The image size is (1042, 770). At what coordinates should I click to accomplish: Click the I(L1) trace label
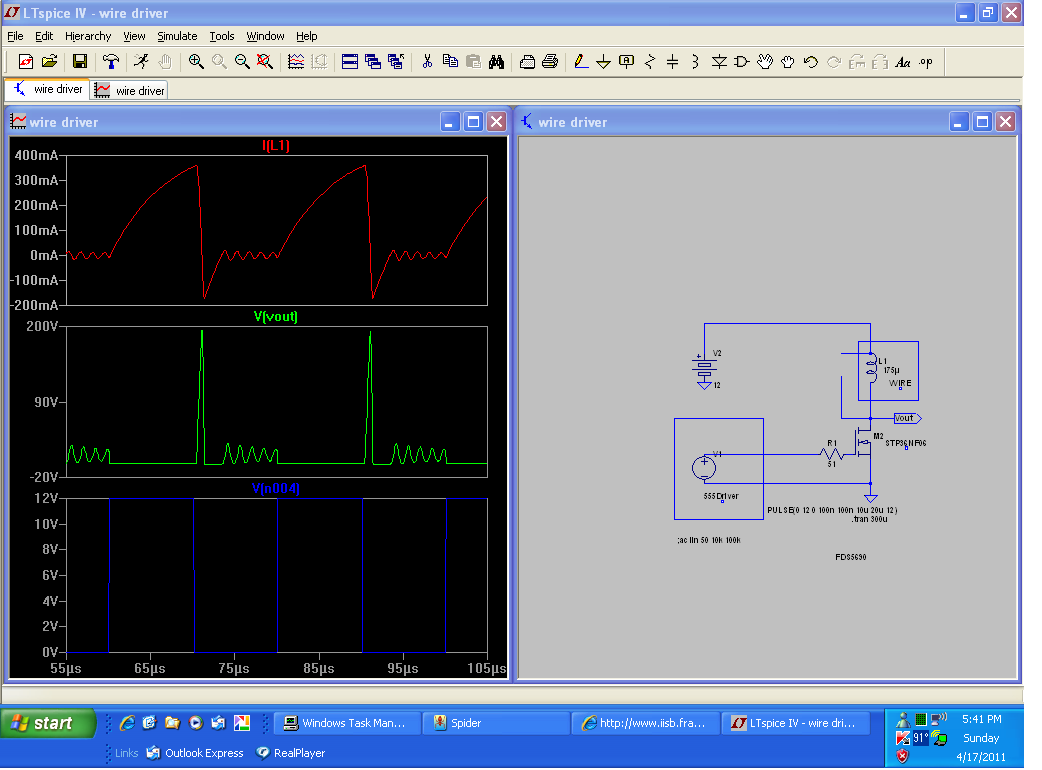[x=276, y=145]
